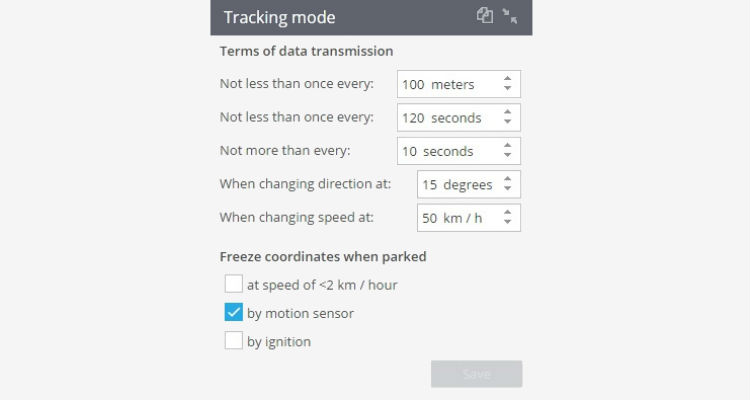Decrease the 15 degrees direction value
The width and height of the screenshot is (750, 400).
point(507,189)
